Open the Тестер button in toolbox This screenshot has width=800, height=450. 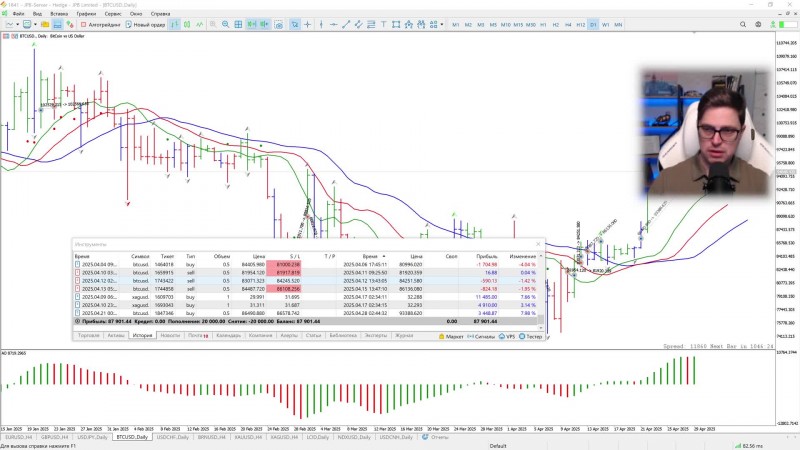click(531, 337)
